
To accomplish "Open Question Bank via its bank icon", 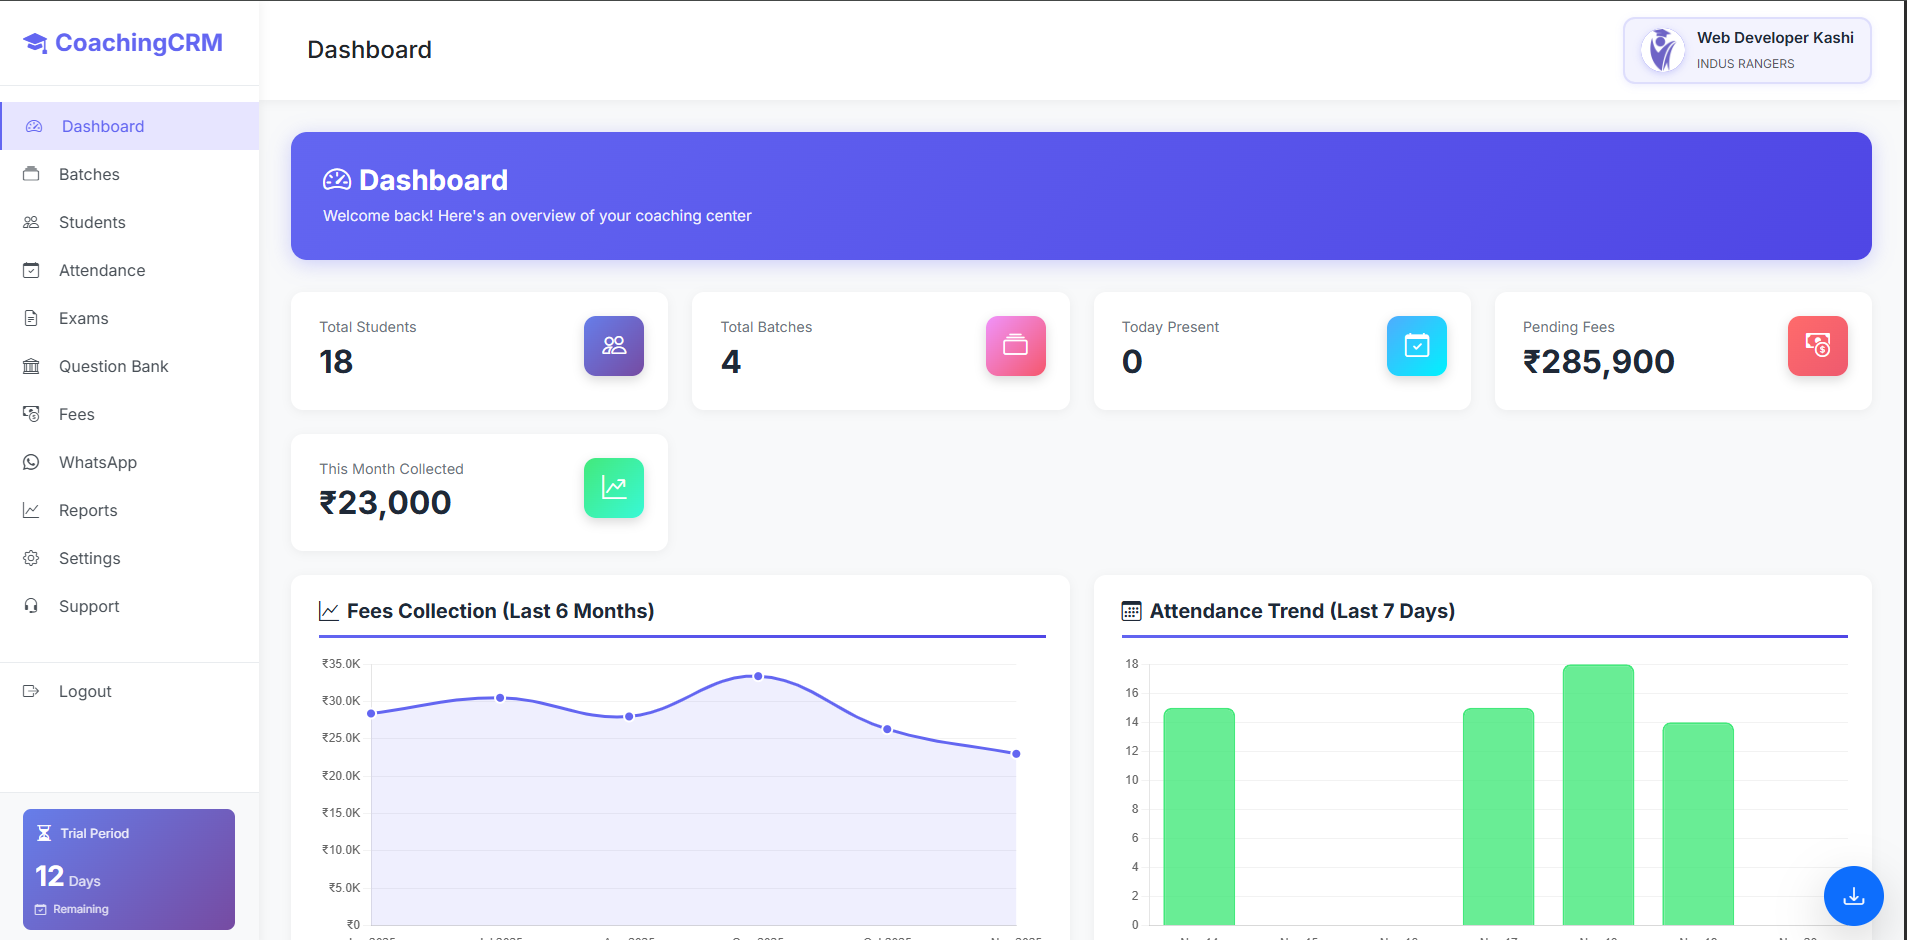I will tap(33, 366).
